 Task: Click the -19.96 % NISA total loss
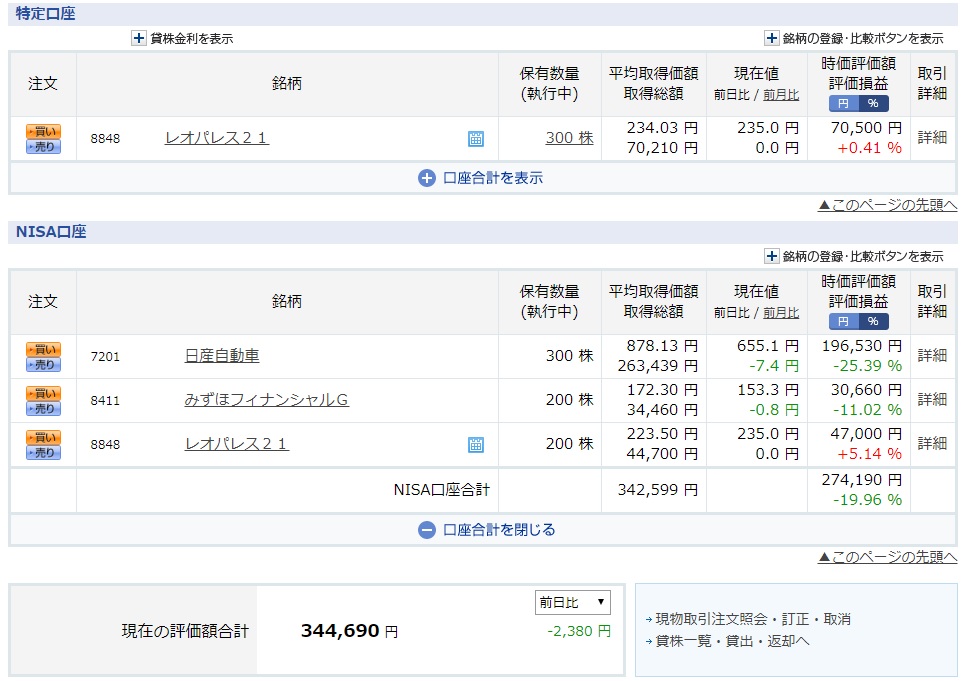[x=867, y=500]
